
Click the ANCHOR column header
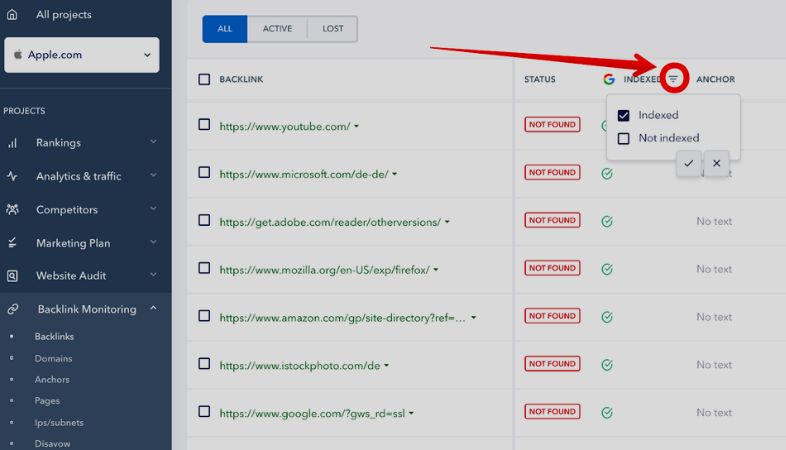pyautogui.click(x=715, y=79)
